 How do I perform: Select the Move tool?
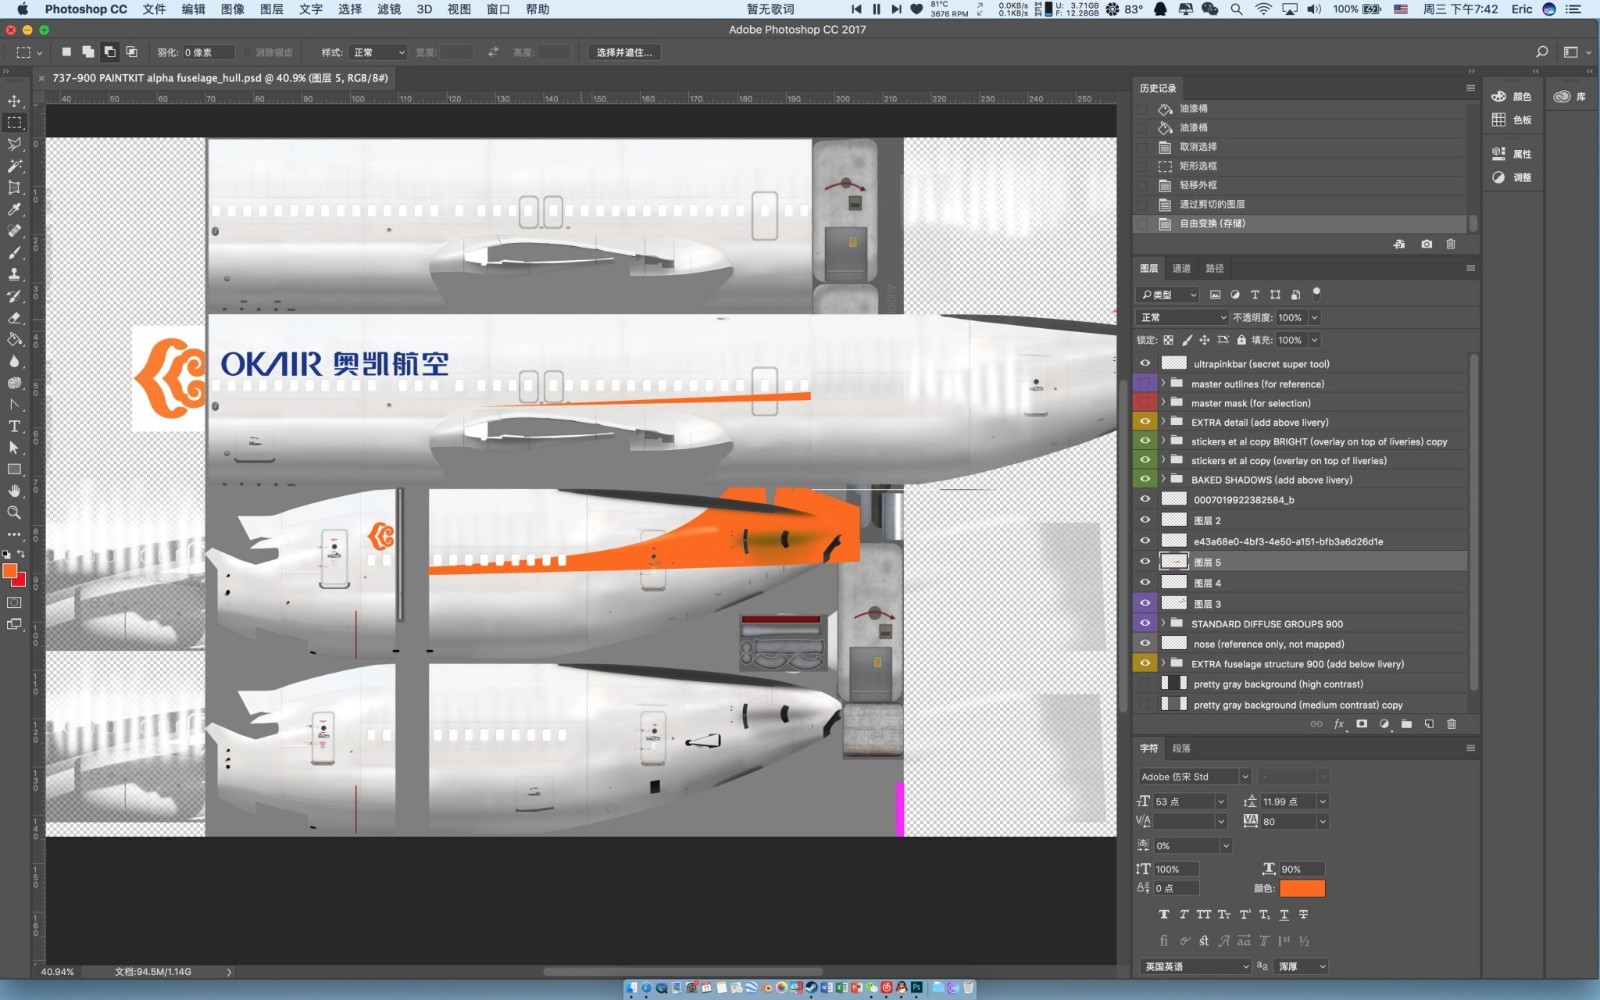tap(14, 101)
